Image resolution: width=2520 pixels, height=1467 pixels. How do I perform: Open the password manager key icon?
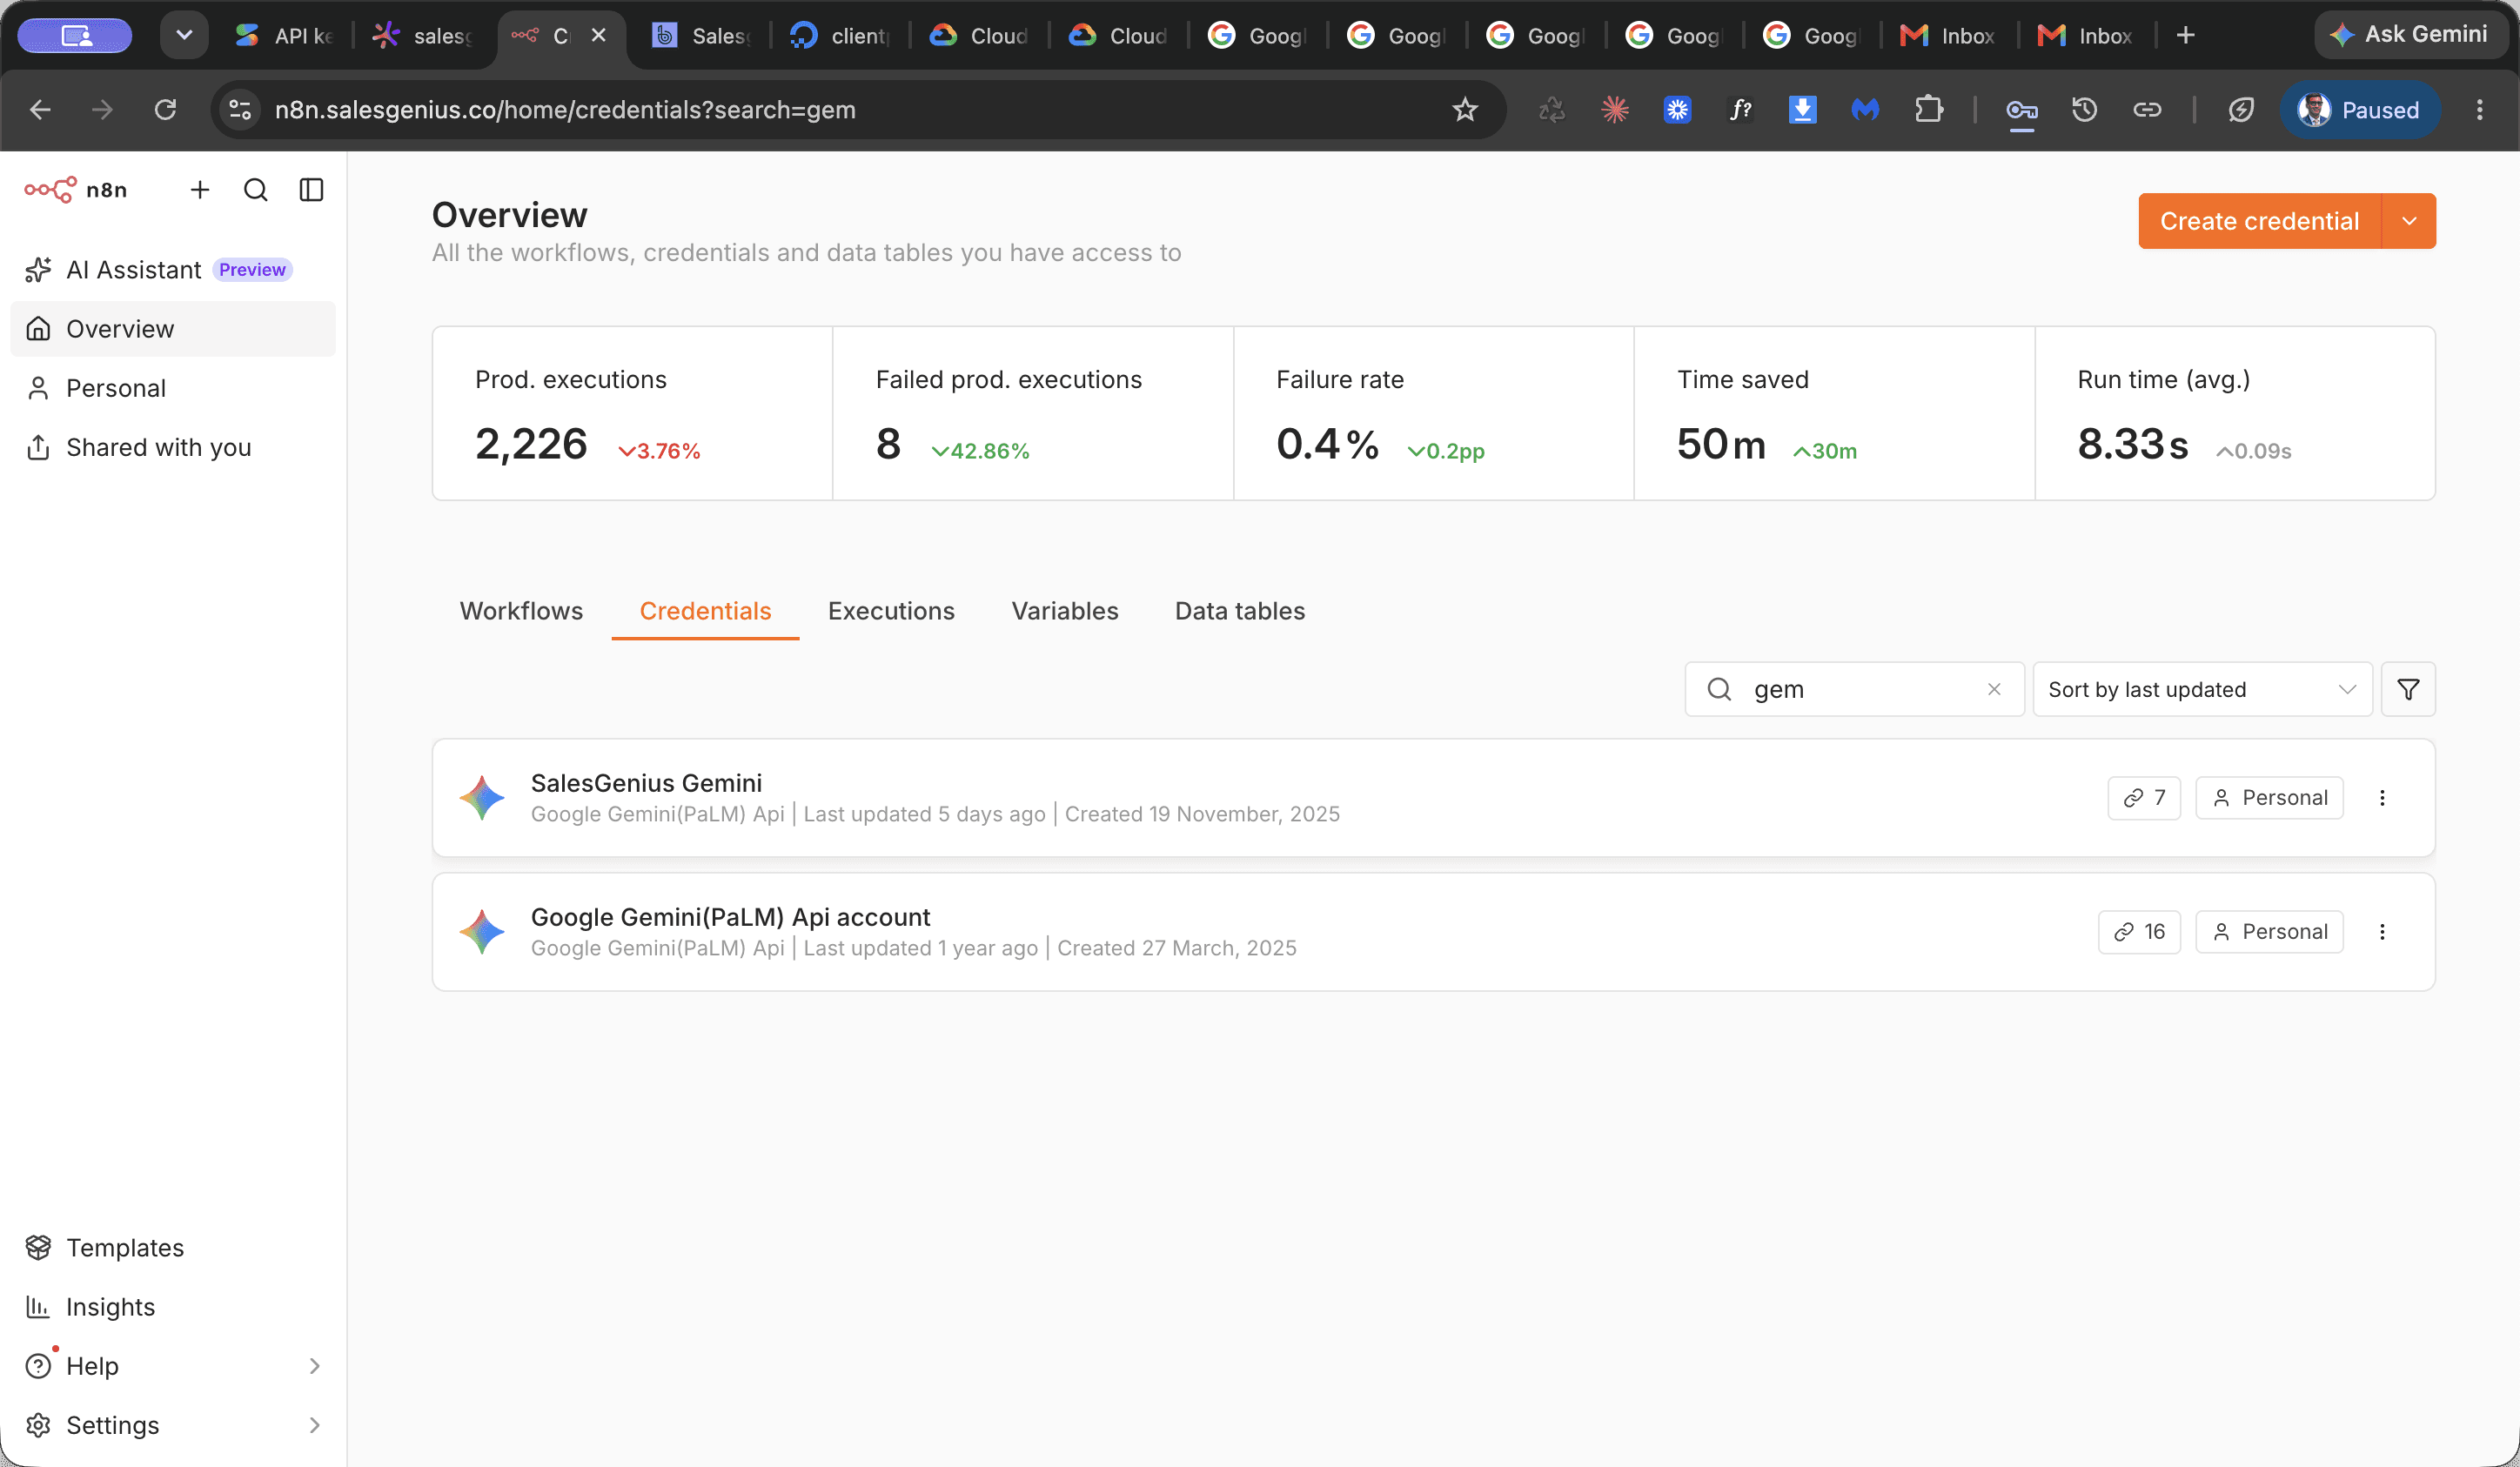[2021, 110]
